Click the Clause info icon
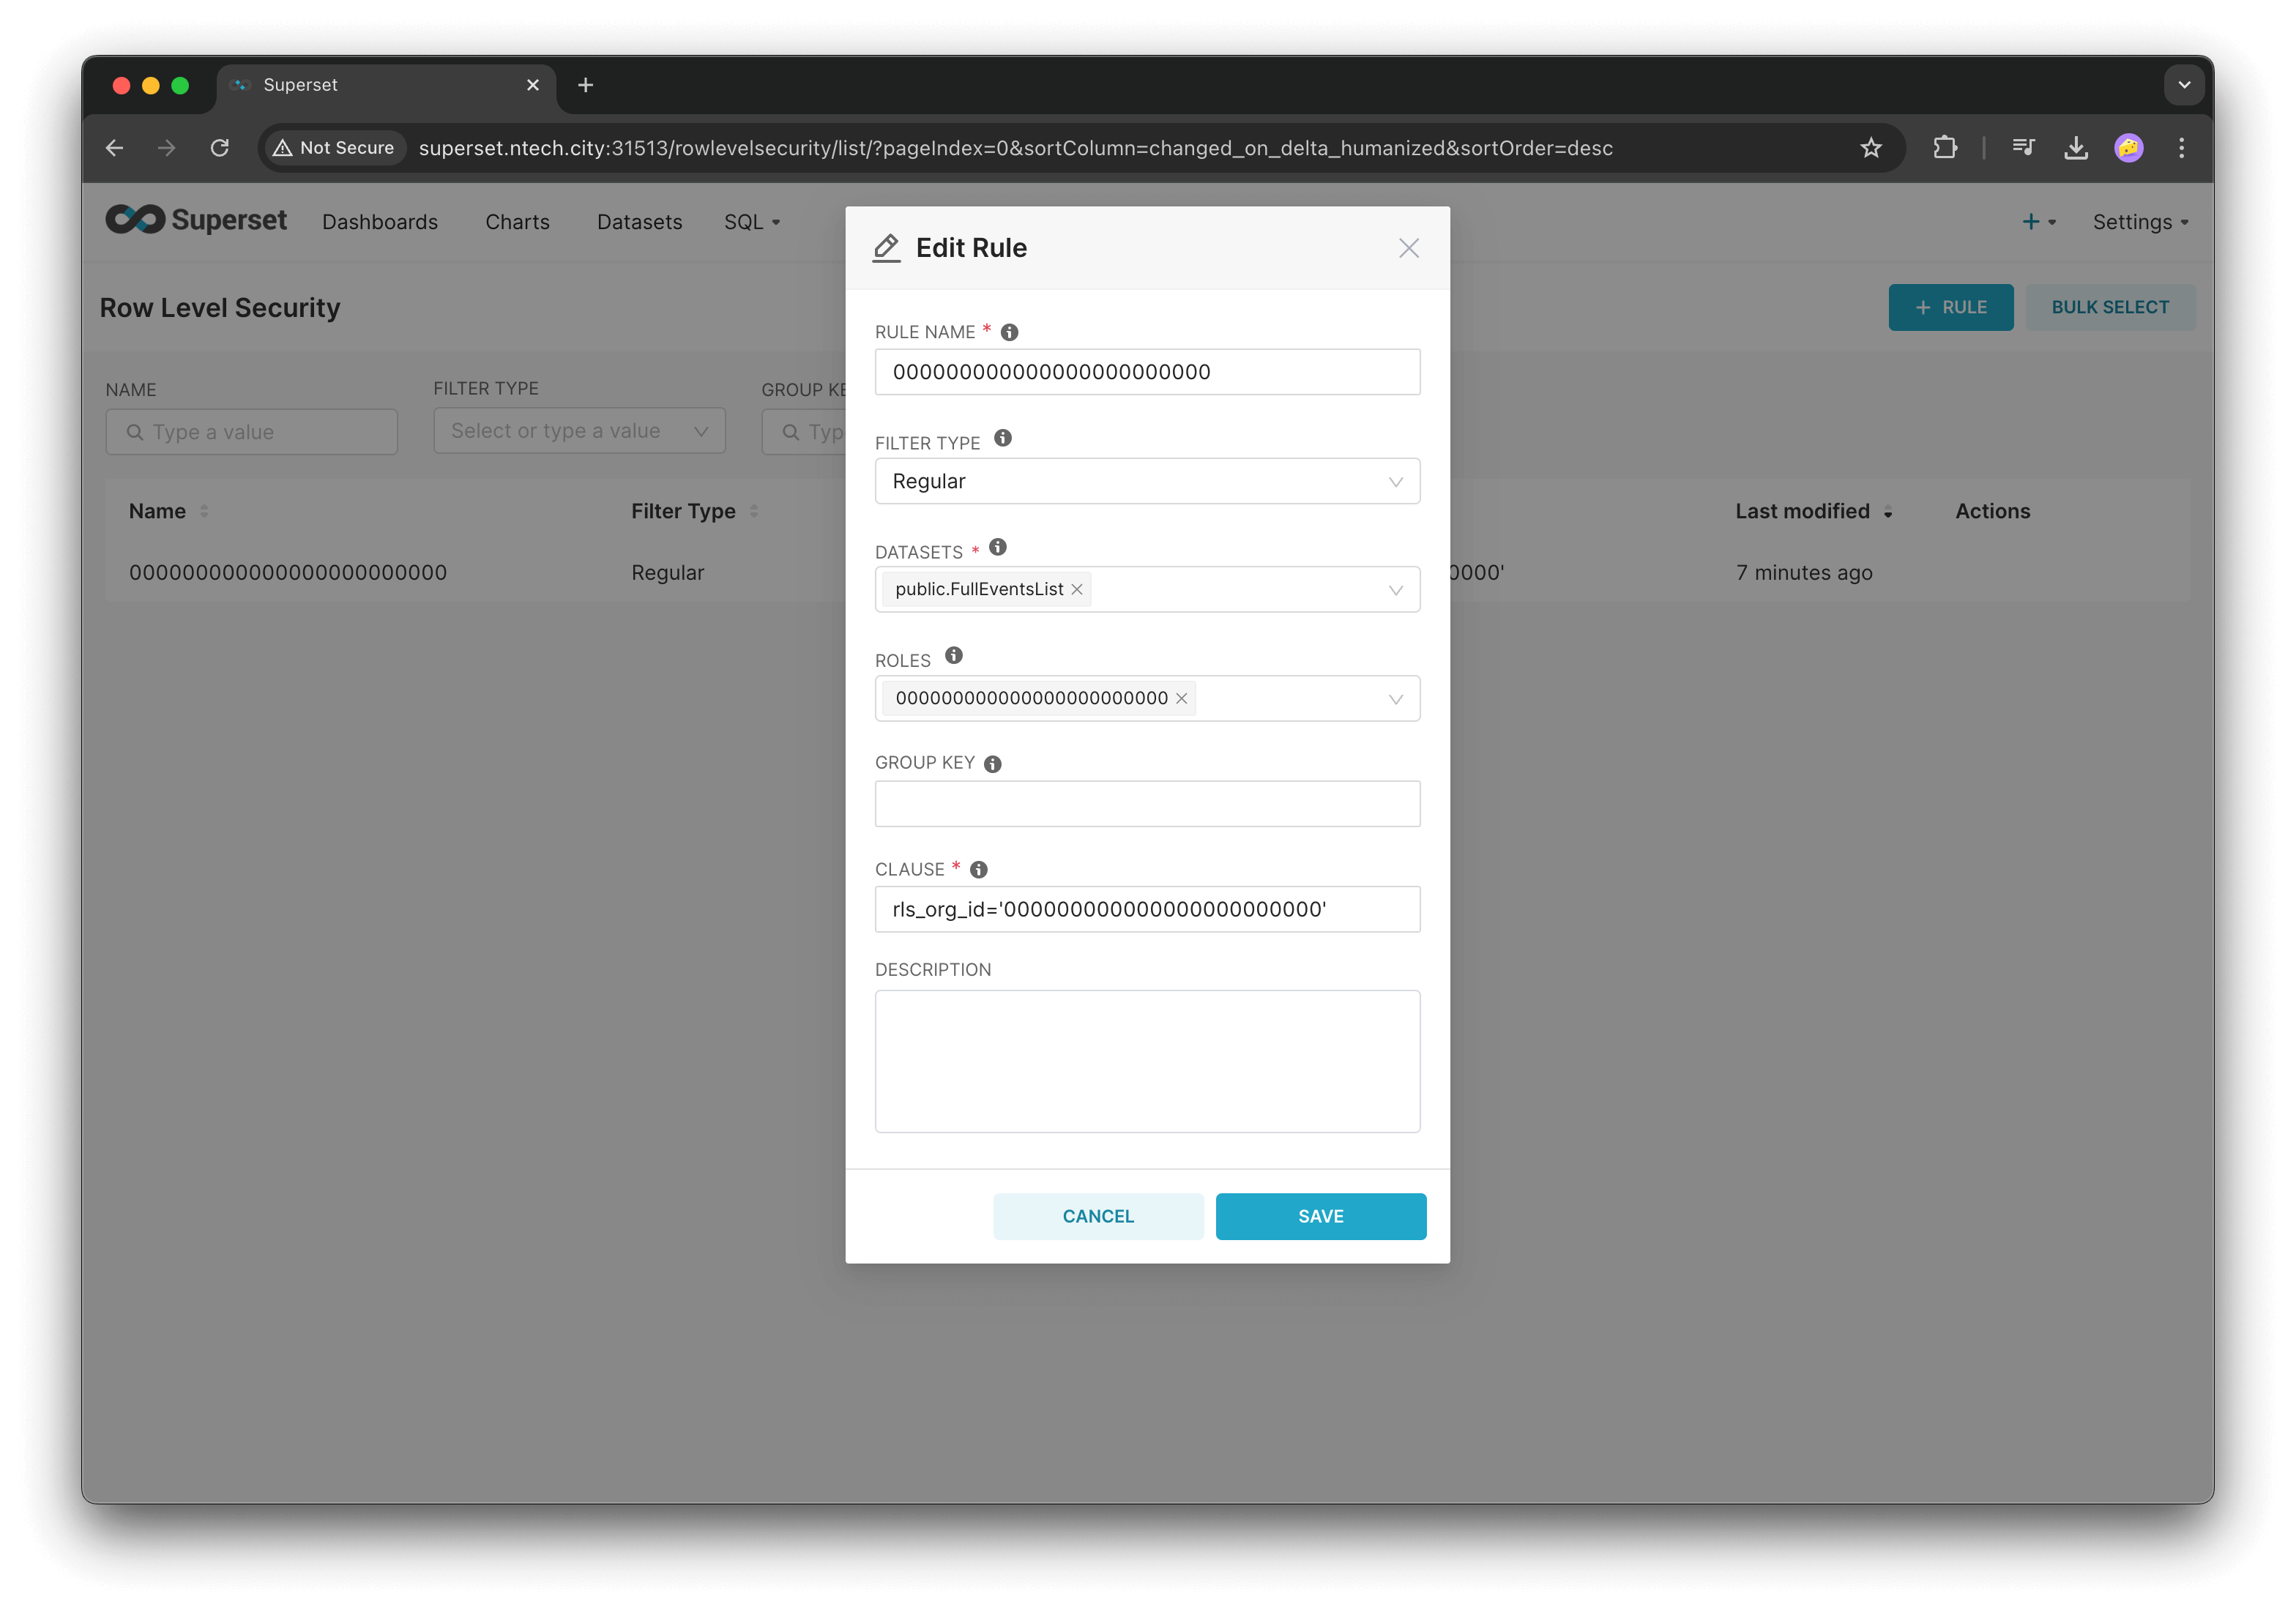This screenshot has width=2296, height=1612. tap(978, 870)
